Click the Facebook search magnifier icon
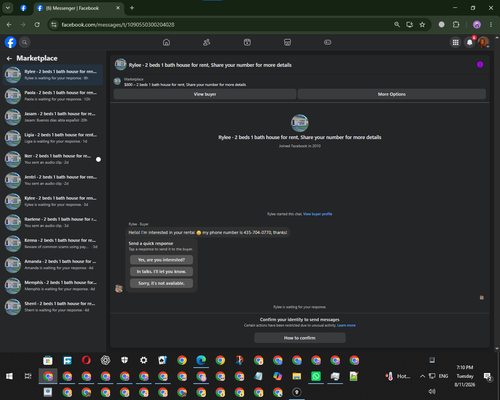The image size is (500, 400). [24, 42]
